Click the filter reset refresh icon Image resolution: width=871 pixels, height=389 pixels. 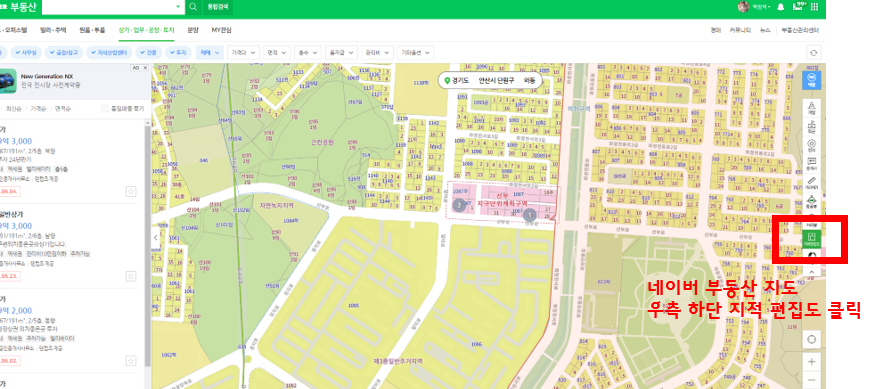(x=814, y=53)
